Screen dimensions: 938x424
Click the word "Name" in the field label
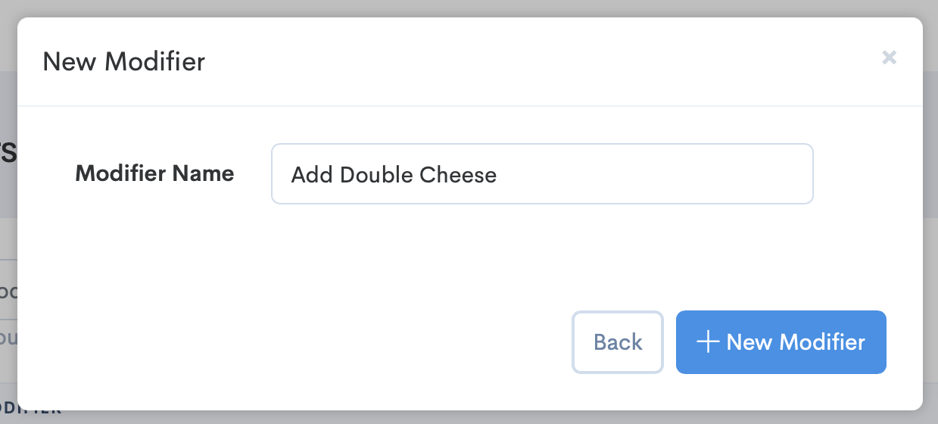coord(203,173)
